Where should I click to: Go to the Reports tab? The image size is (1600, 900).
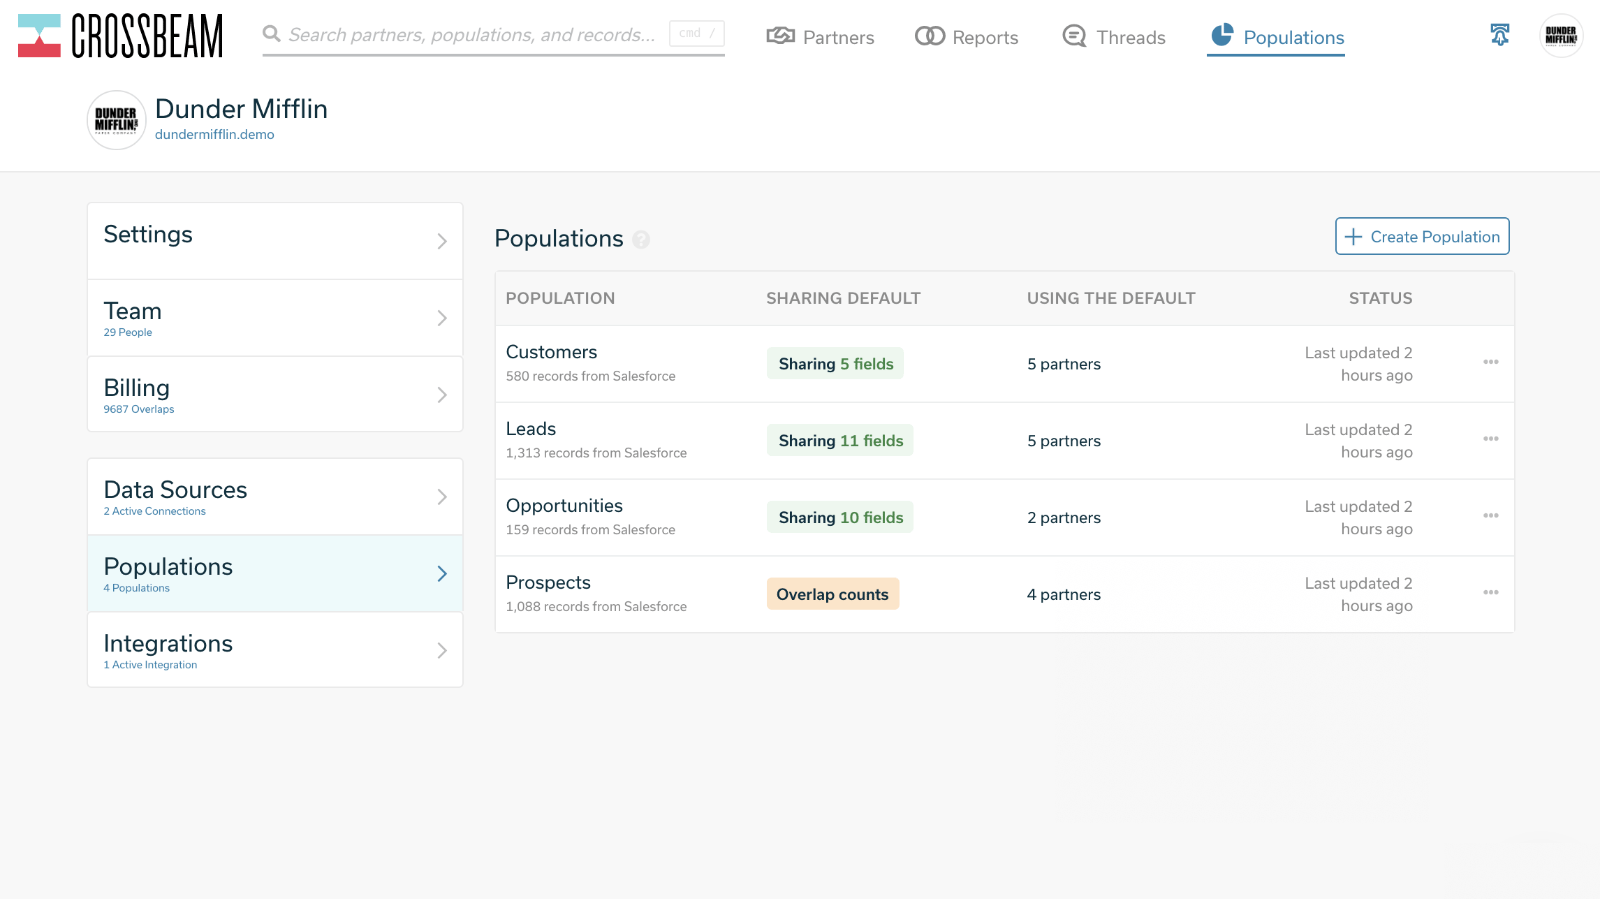coord(966,37)
